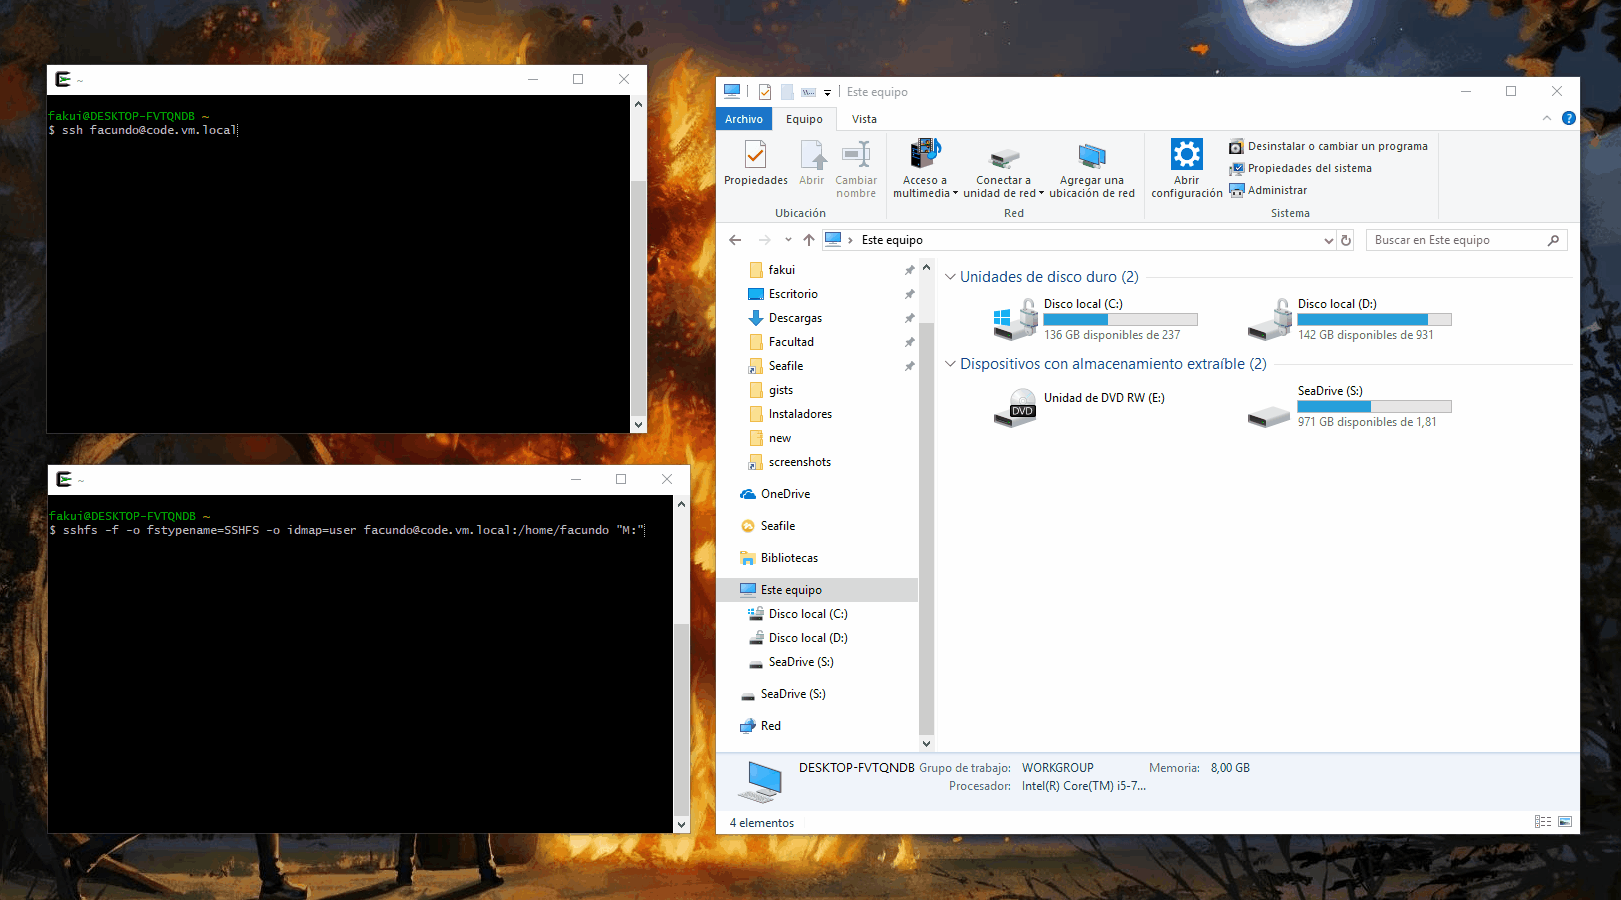Open Descargas in quick access
Screen dimensions: 1621x900
point(795,318)
